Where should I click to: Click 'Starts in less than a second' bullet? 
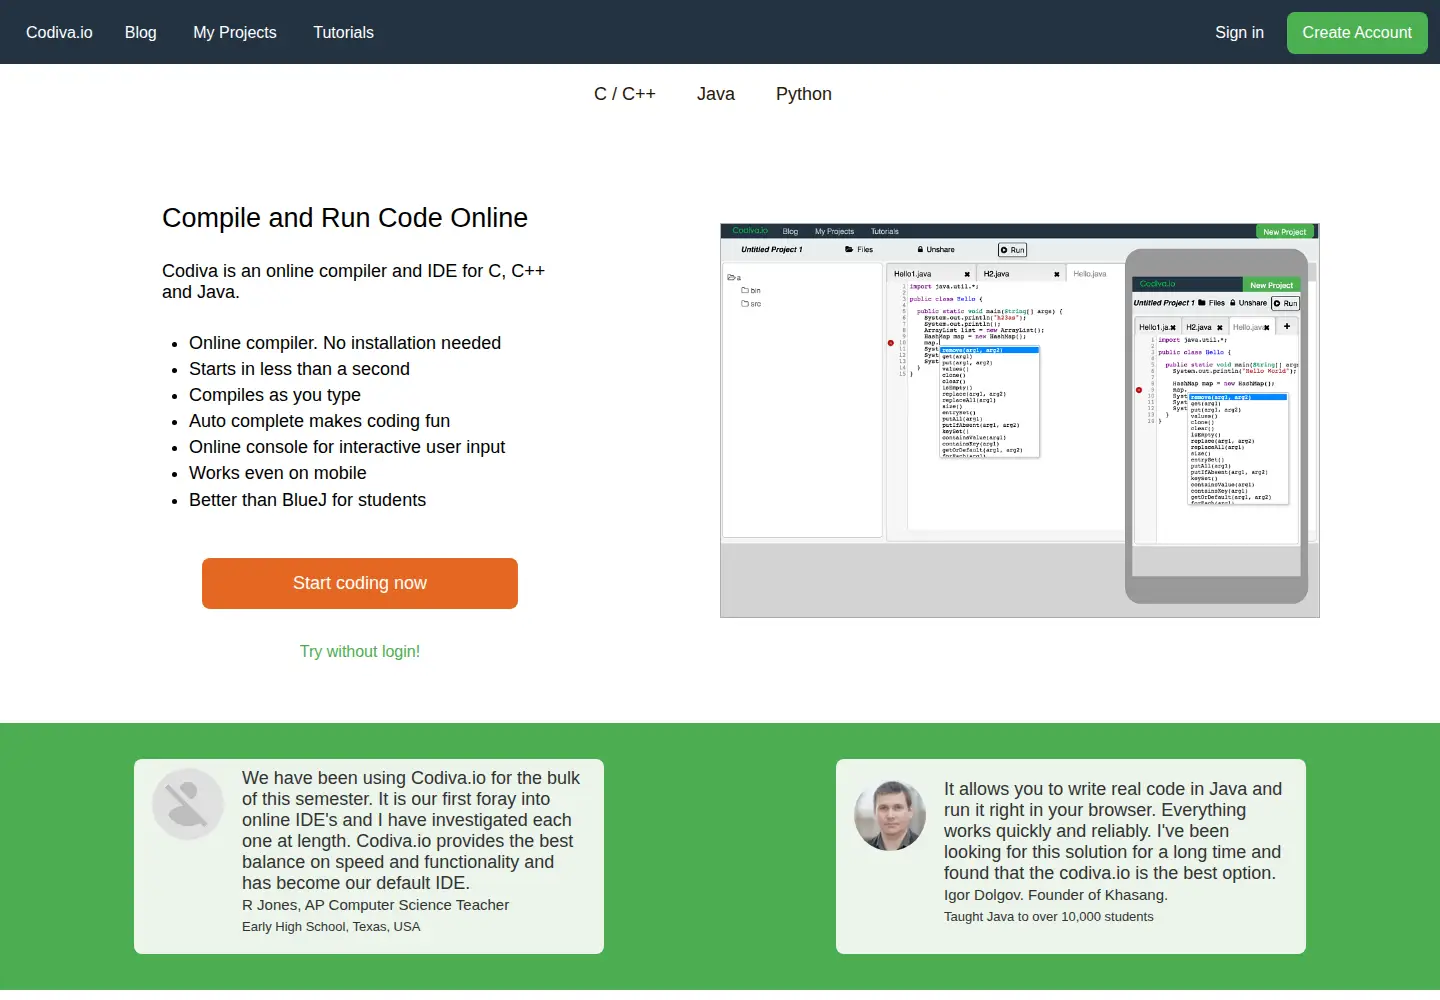299,369
